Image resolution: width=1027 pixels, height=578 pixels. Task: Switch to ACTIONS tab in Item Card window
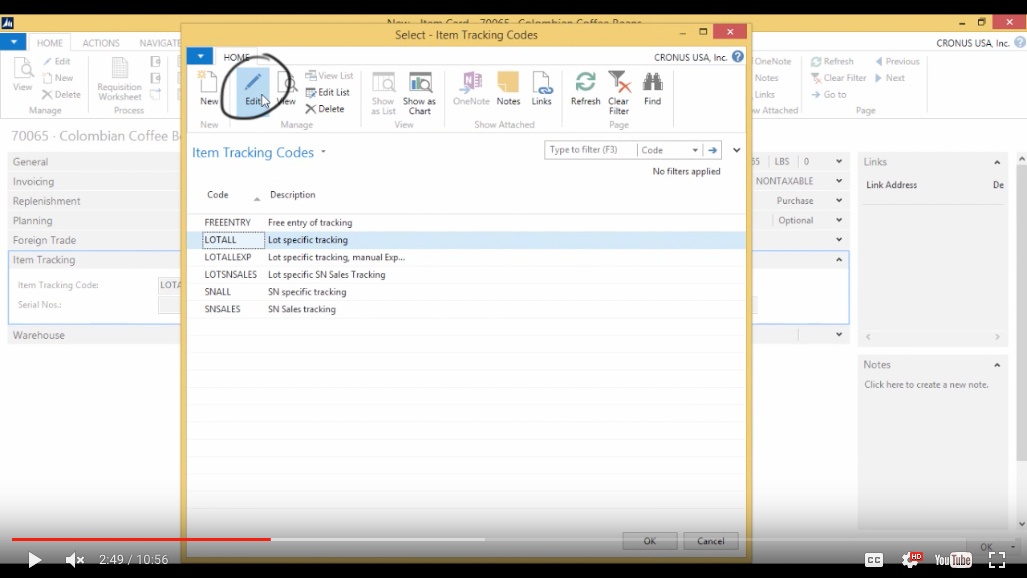[101, 43]
